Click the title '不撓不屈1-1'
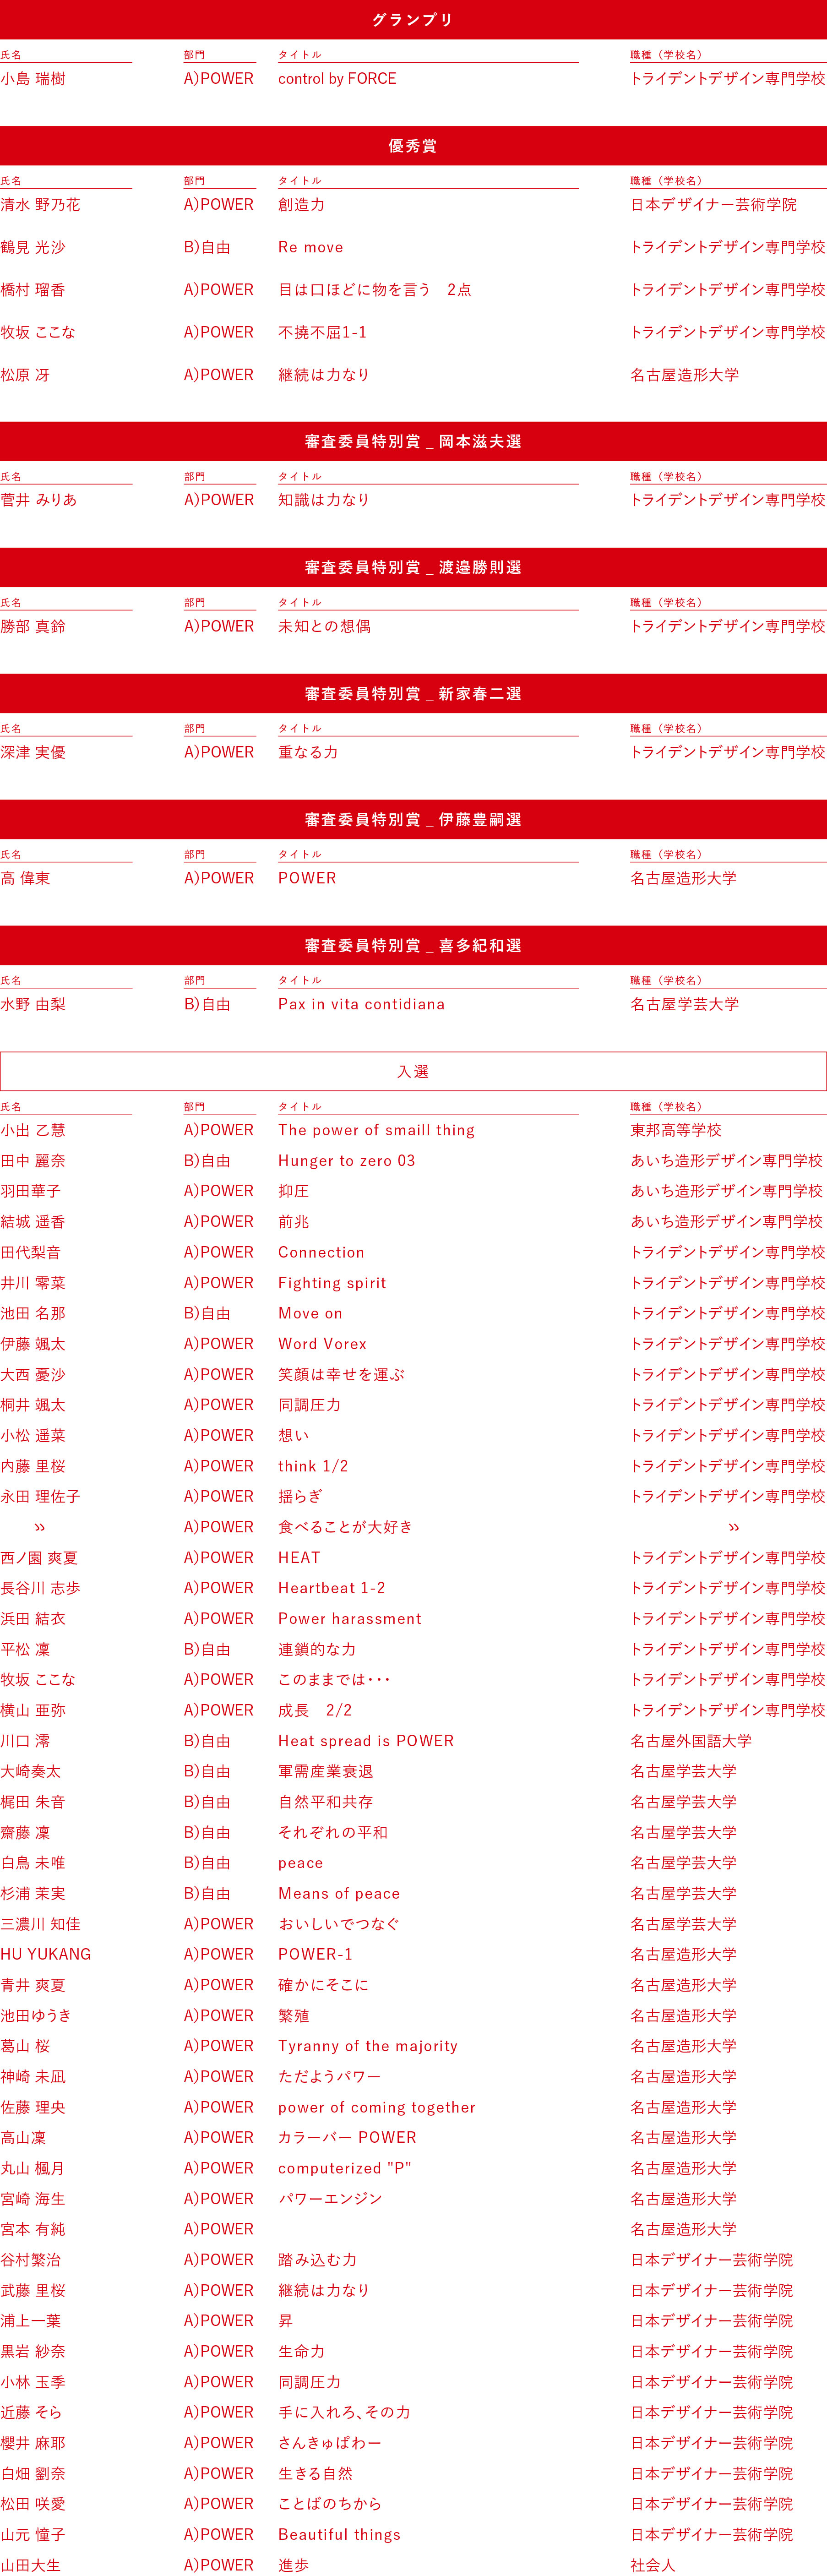The width and height of the screenshot is (827, 2576). point(322,332)
